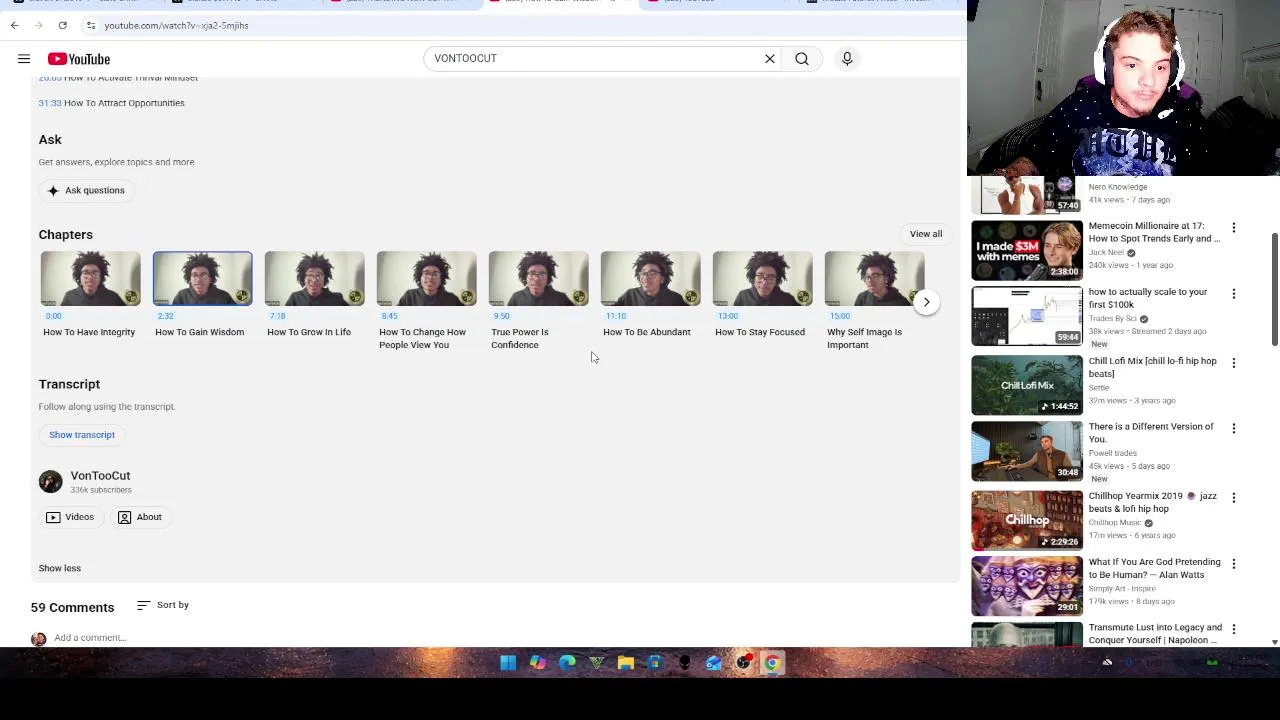This screenshot has width=1280, height=720.
Task: Open the YouTube hamburger guide menu
Action: (24, 59)
